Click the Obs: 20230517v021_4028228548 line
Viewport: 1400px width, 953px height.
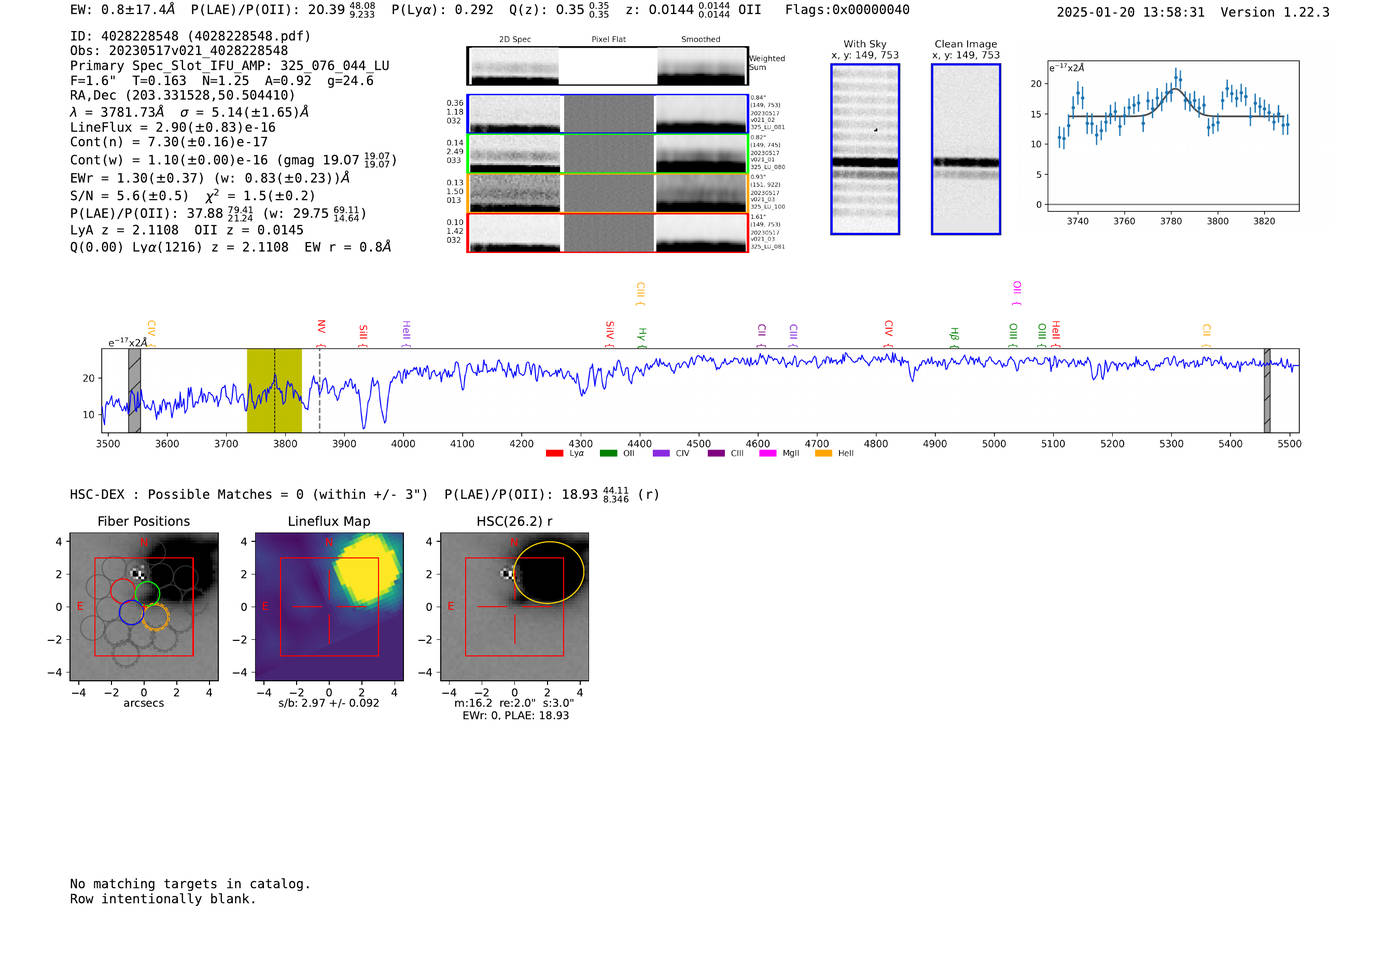pyautogui.click(x=179, y=51)
